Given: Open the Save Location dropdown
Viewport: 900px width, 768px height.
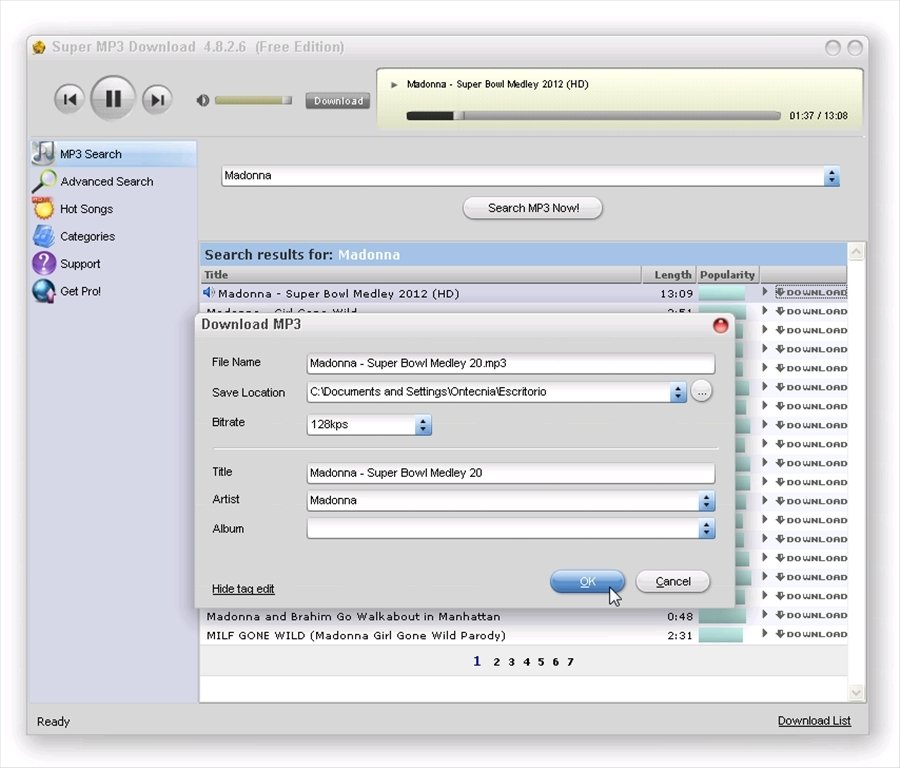Looking at the screenshot, I should coord(678,393).
